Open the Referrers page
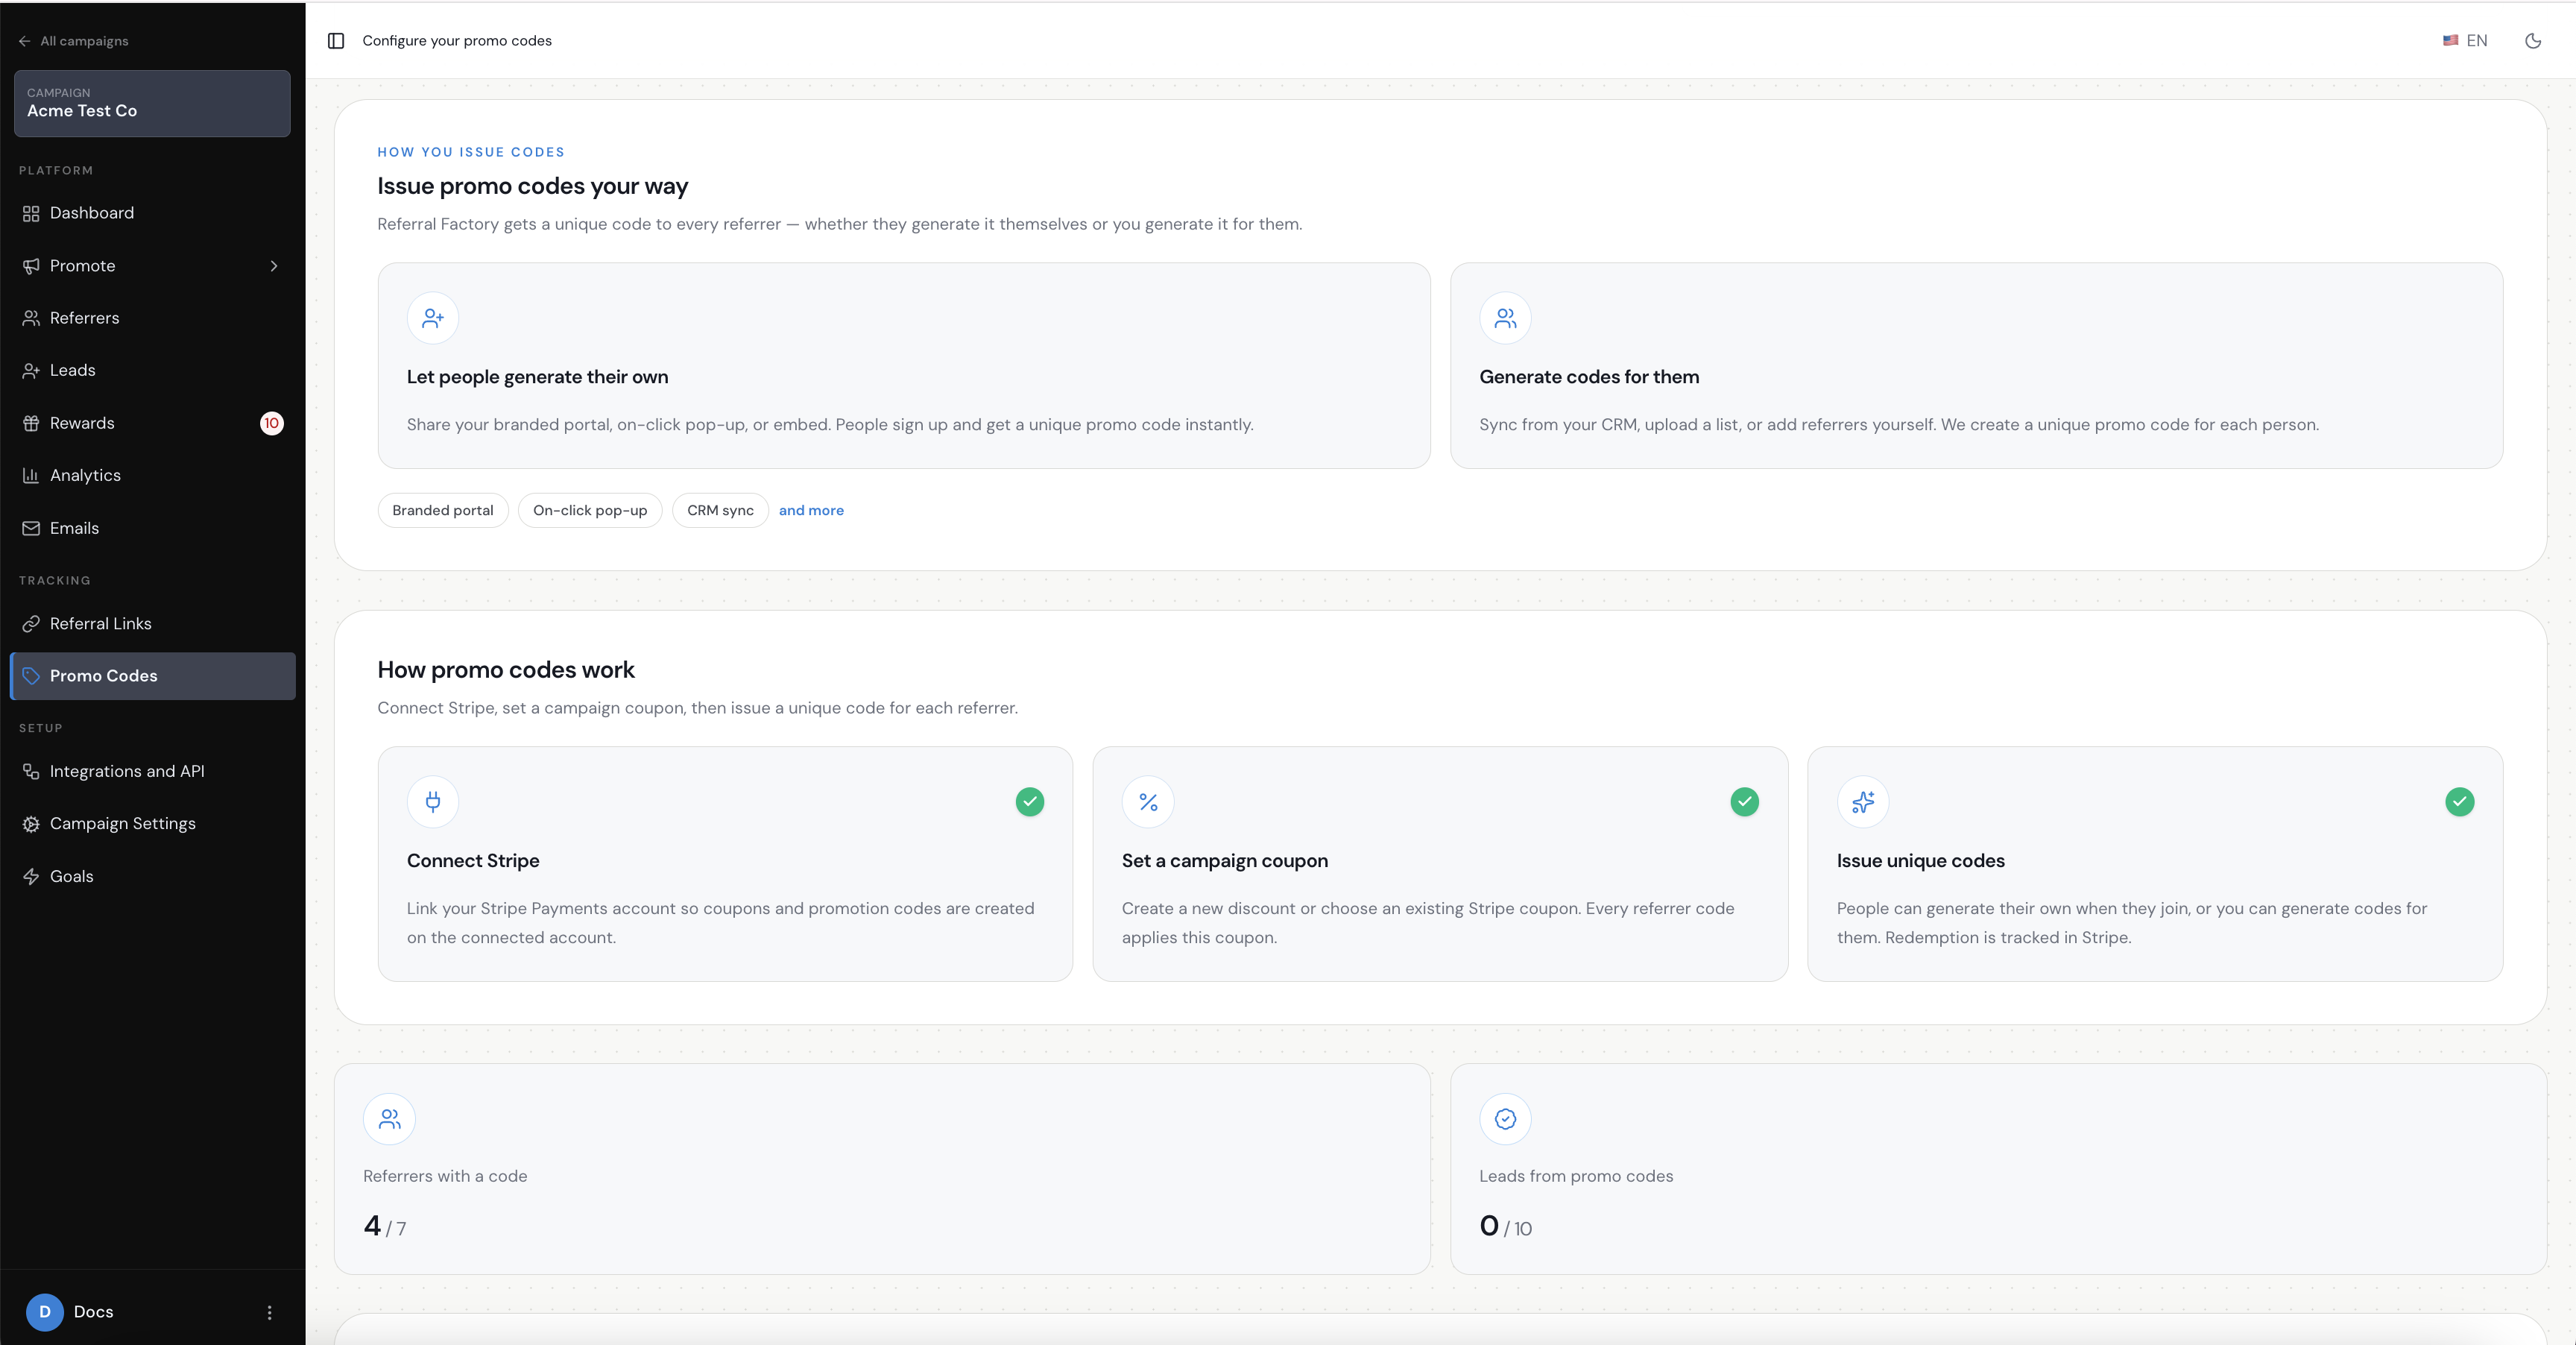The width and height of the screenshot is (2576, 1345). (152, 318)
